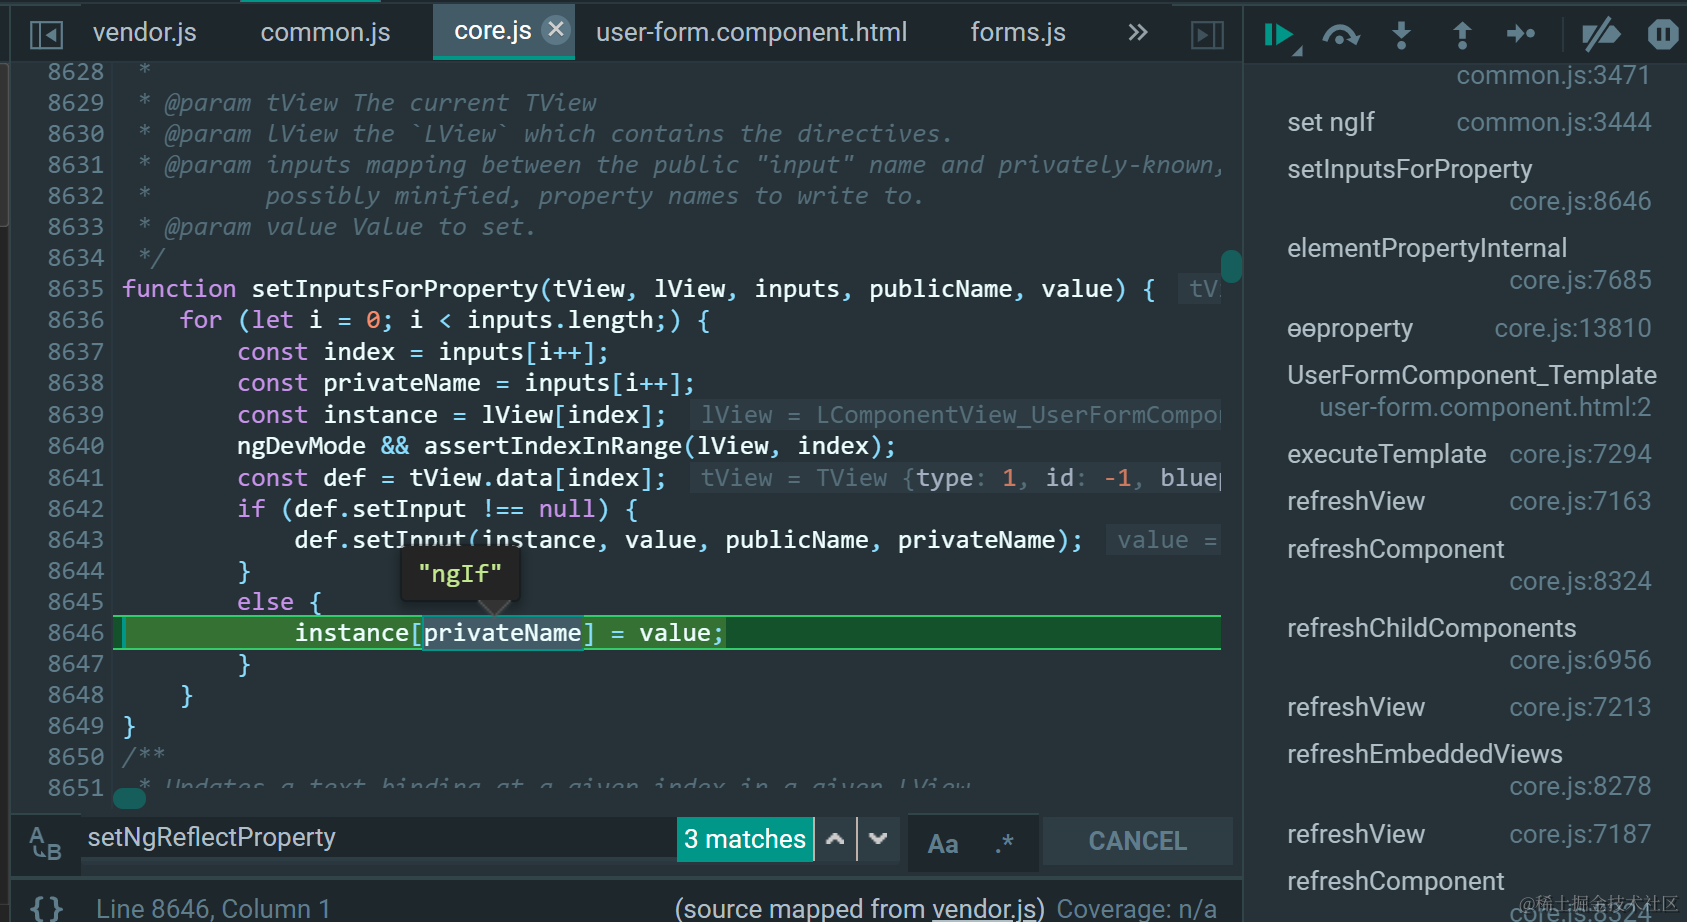This screenshot has height=922, width=1687.
Task: Select the core.js tab
Action: tap(492, 31)
